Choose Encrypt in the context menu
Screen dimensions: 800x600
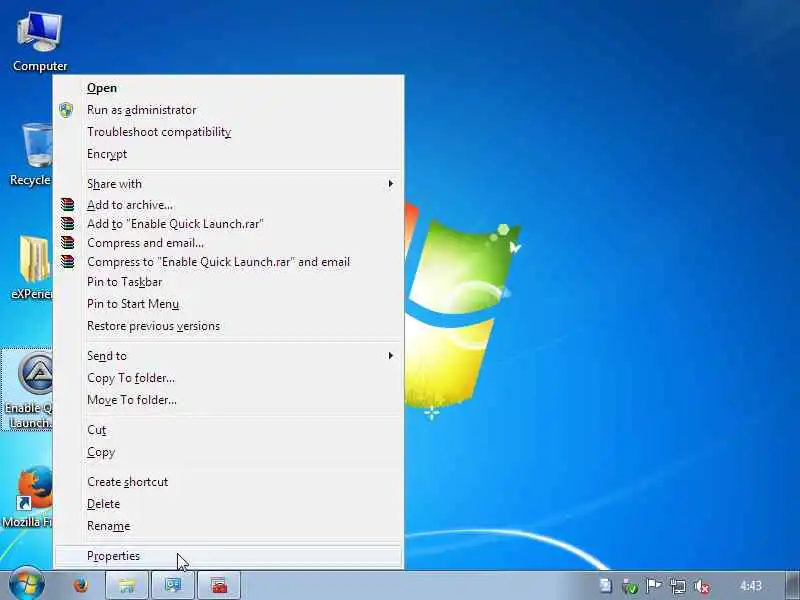point(229,154)
